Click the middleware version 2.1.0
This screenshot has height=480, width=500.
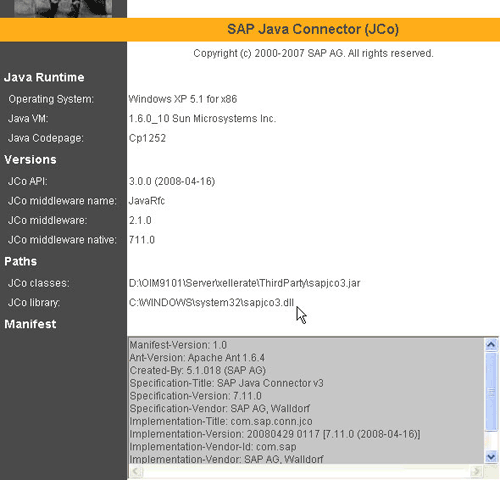(x=140, y=220)
